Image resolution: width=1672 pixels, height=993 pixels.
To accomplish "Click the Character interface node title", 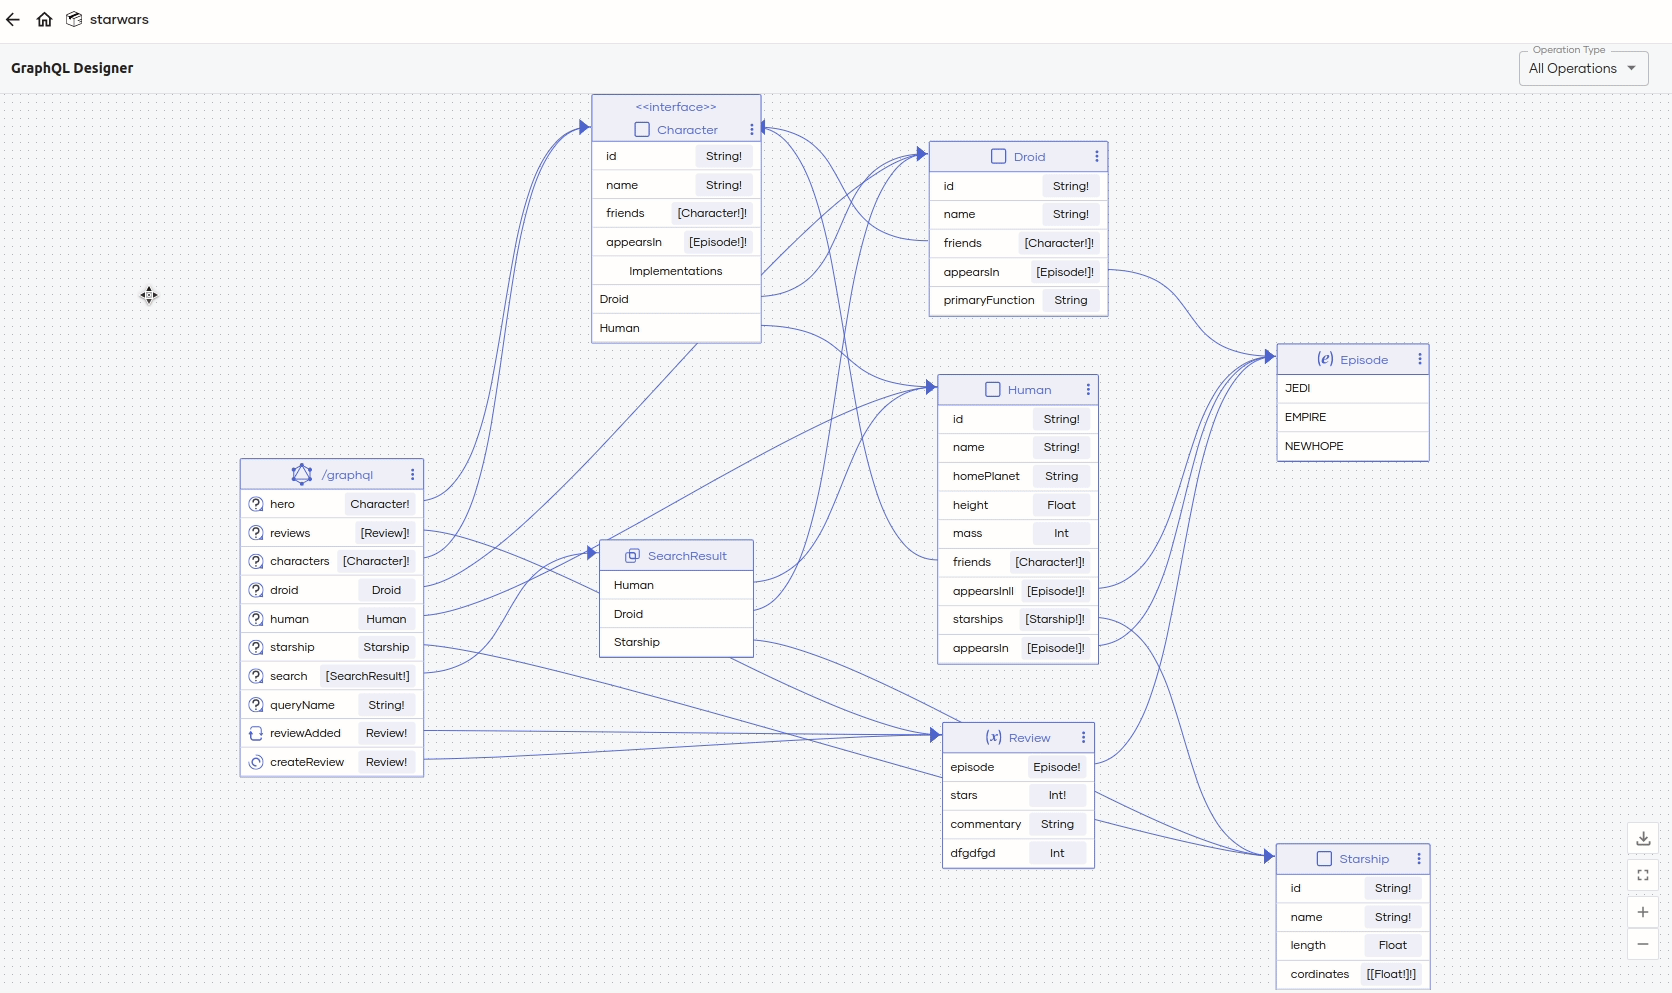I will pos(687,130).
